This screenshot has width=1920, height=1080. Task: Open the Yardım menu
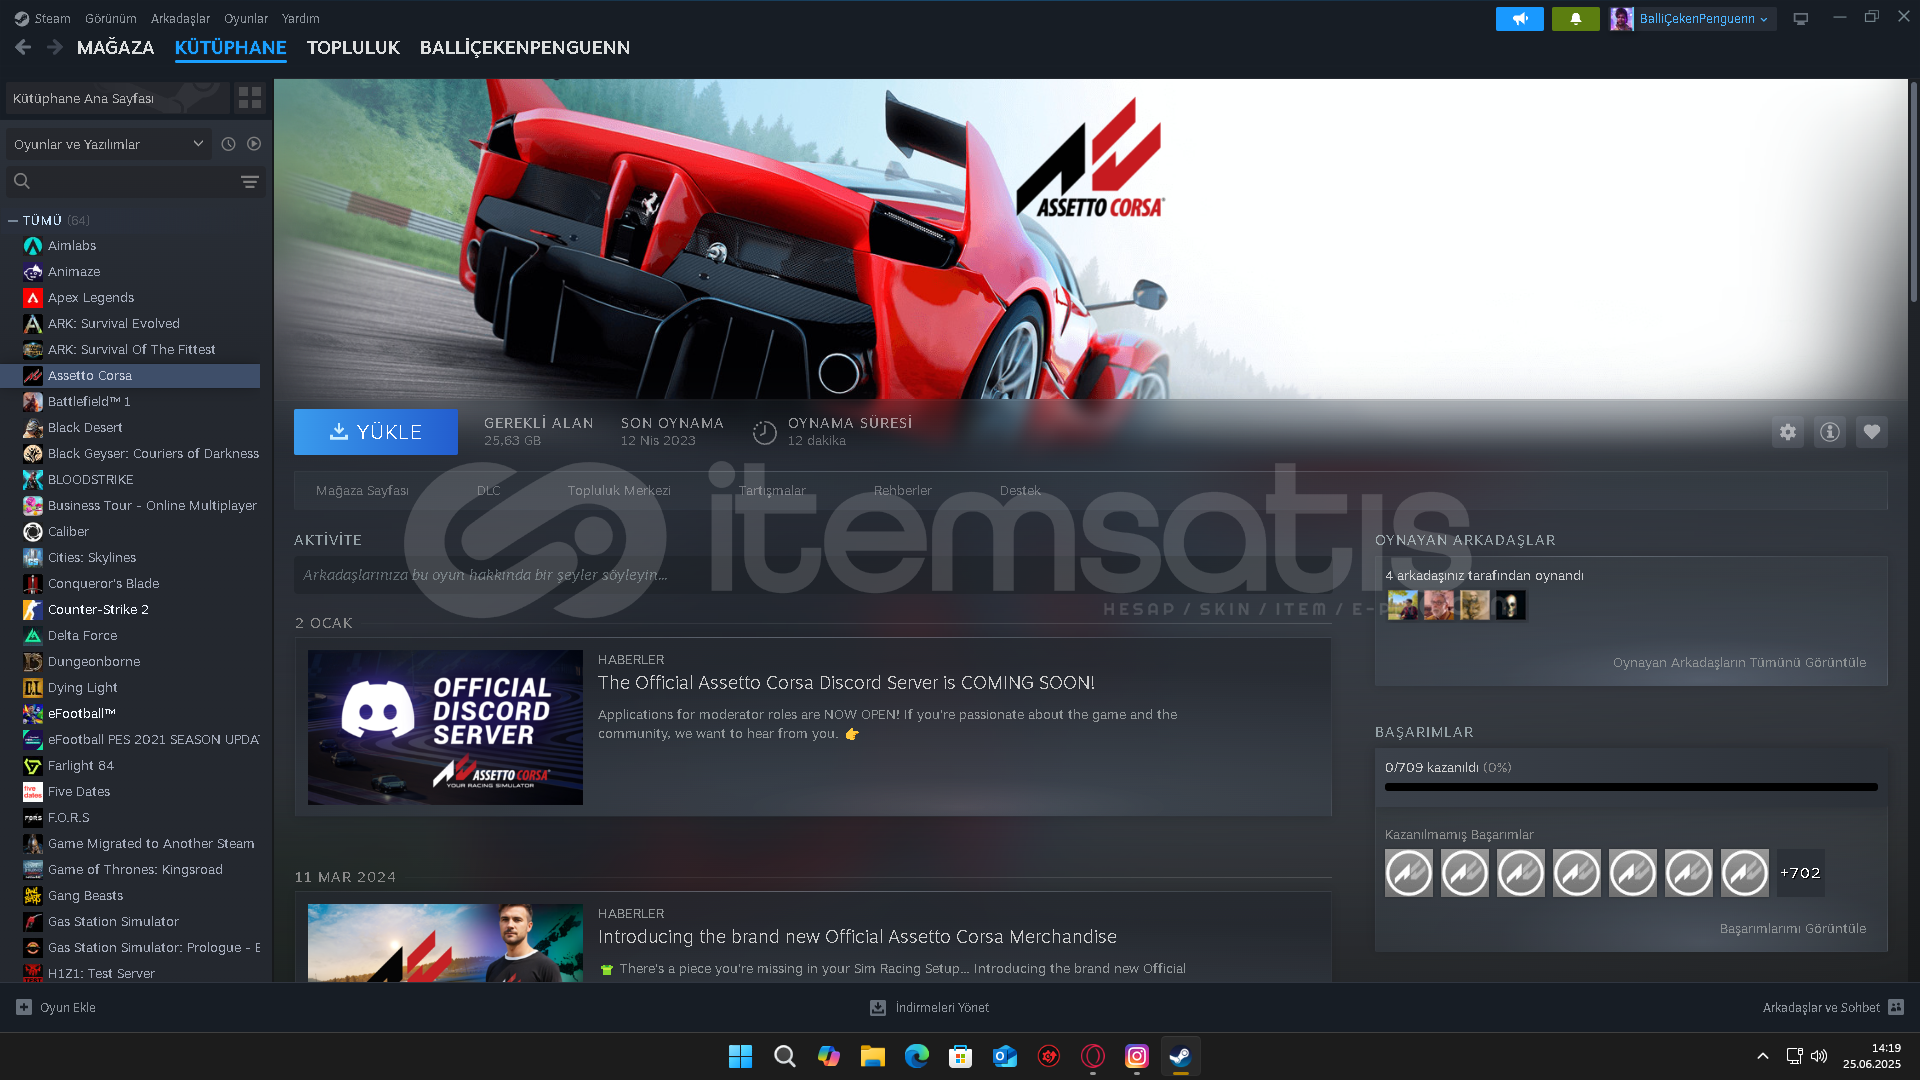[300, 18]
